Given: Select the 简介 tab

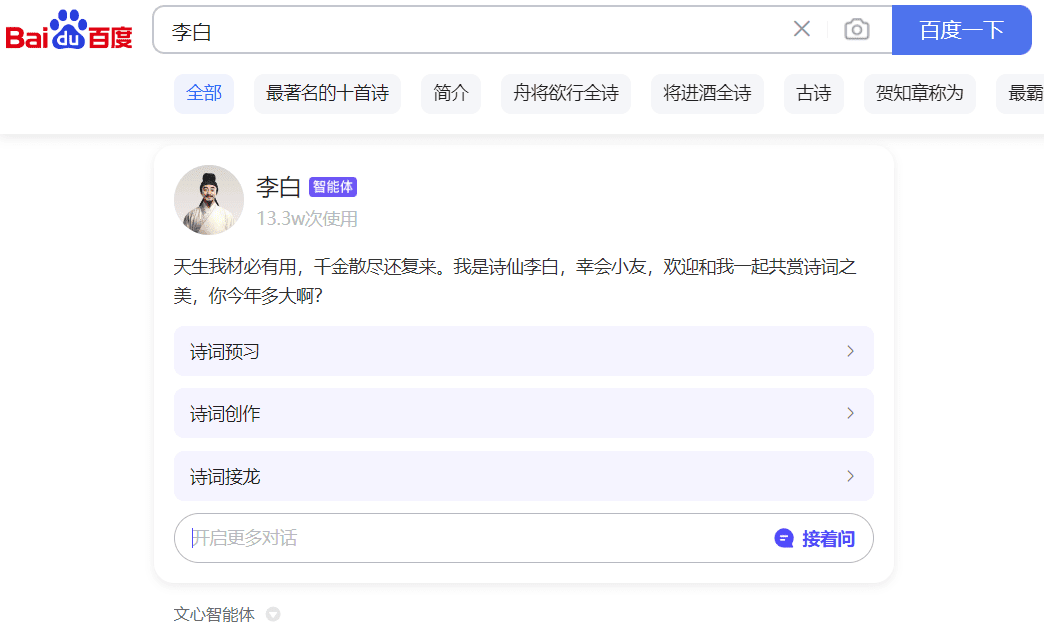Looking at the screenshot, I should [x=451, y=93].
